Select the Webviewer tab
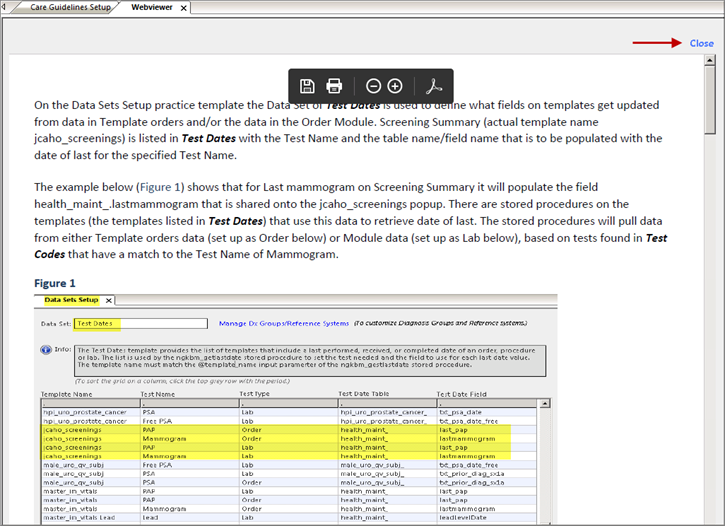This screenshot has height=526, width=725. tap(152, 7)
